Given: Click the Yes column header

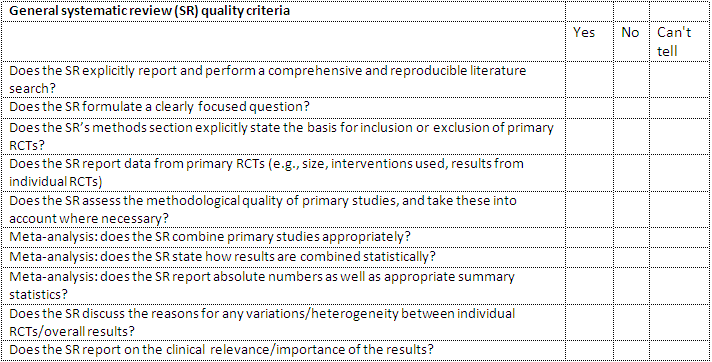Looking at the screenshot, I should click(584, 33).
